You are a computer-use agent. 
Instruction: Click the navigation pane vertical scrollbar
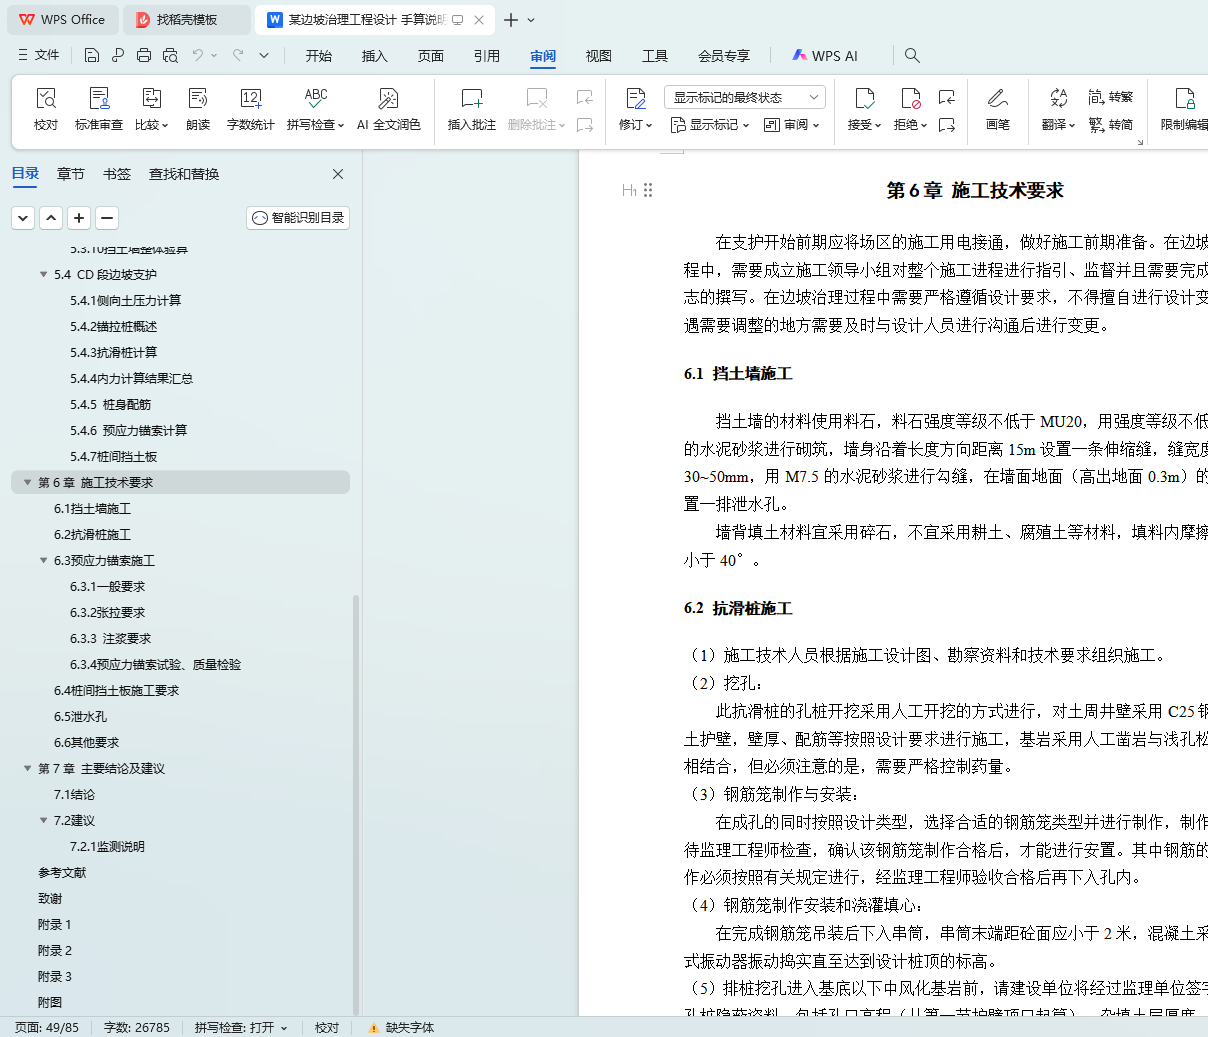pos(356,805)
